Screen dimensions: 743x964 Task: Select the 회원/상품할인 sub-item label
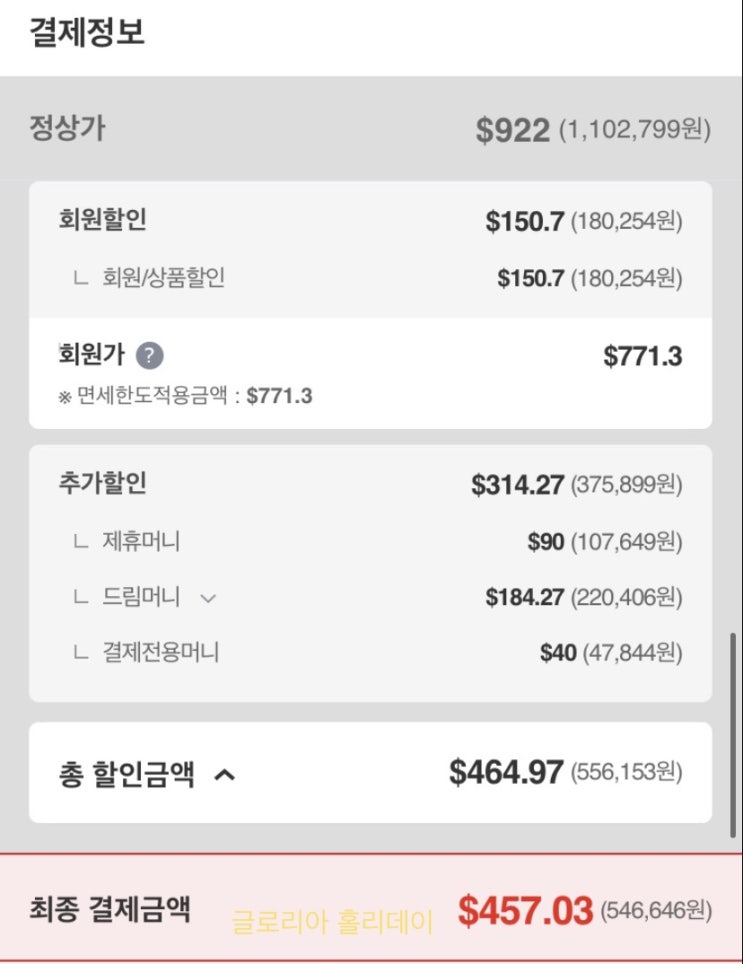click(x=163, y=278)
